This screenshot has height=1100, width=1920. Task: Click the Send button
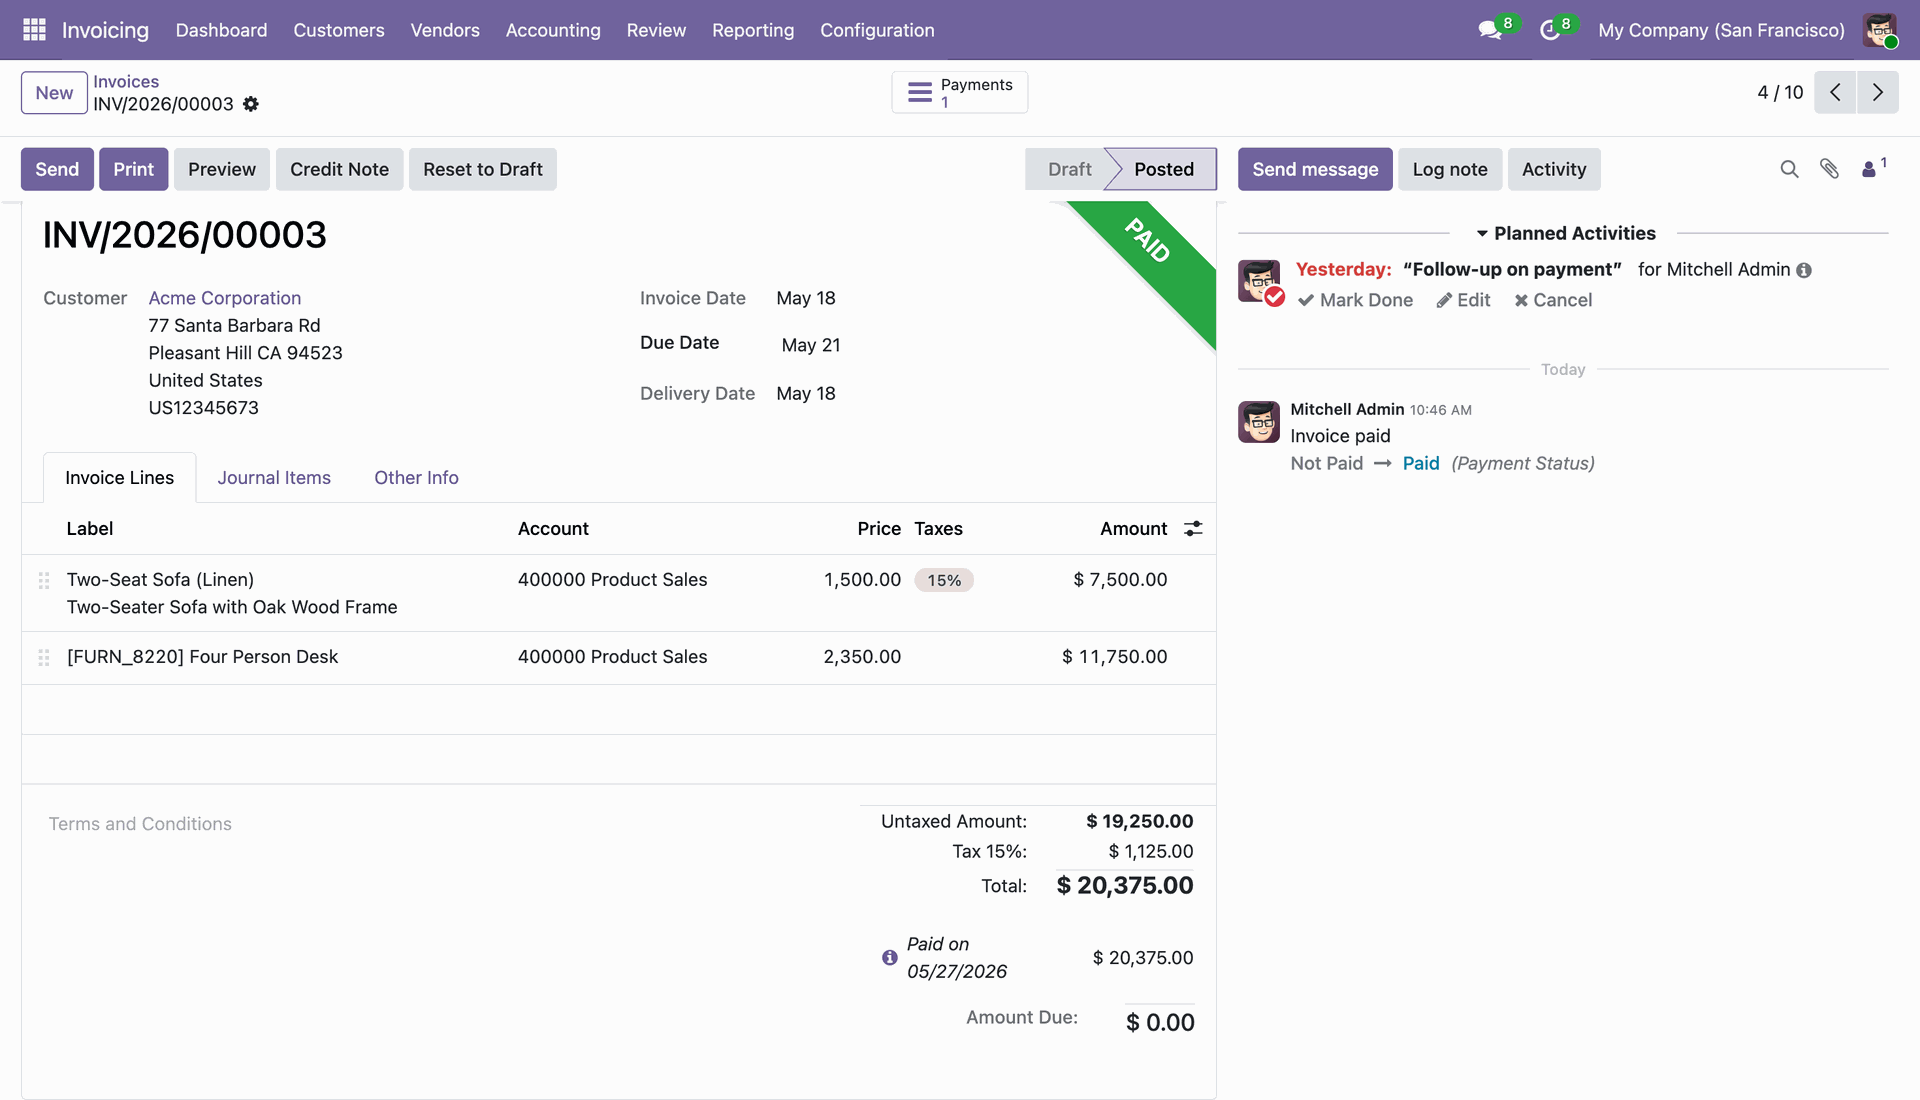57,169
